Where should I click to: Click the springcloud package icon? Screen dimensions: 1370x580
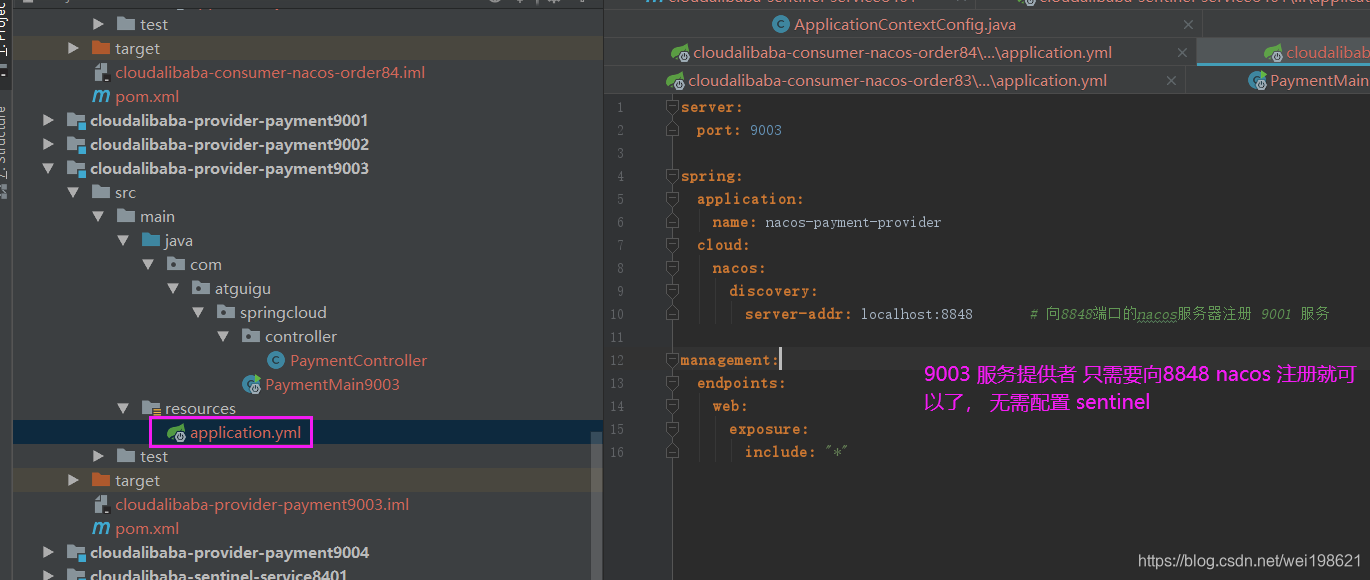226,312
